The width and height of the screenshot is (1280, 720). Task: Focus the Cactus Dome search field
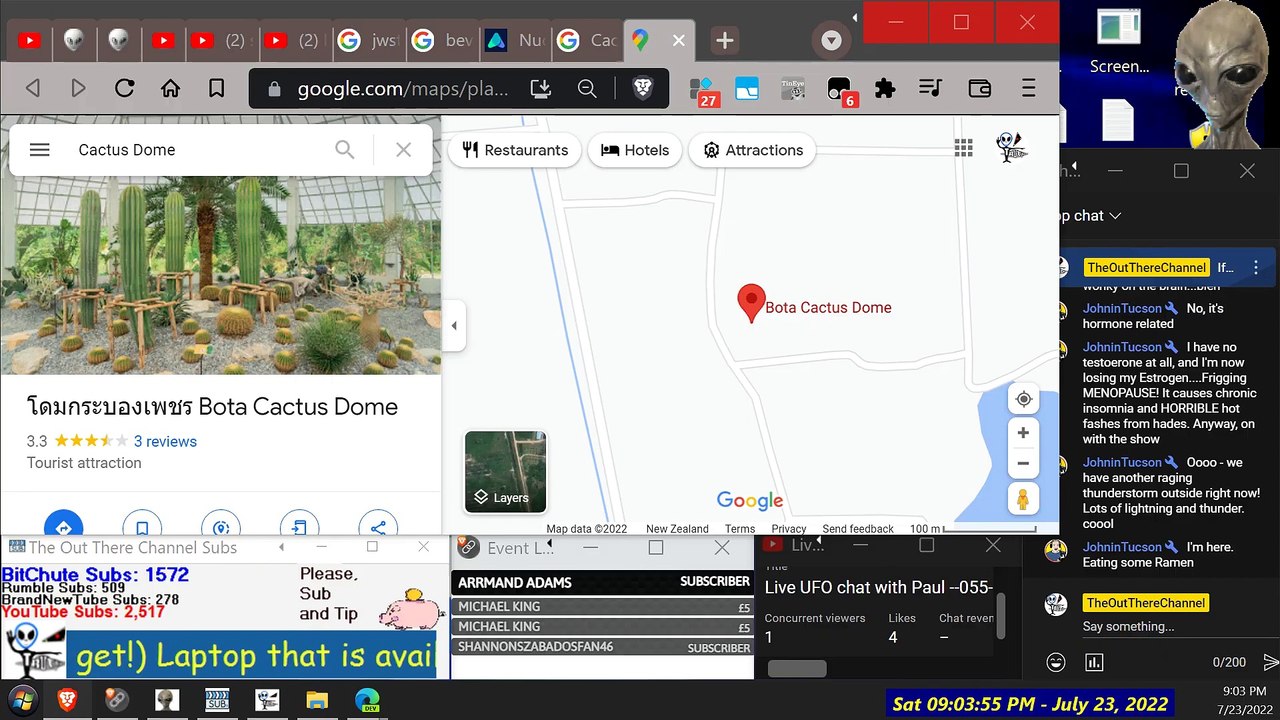pyautogui.click(x=200, y=150)
